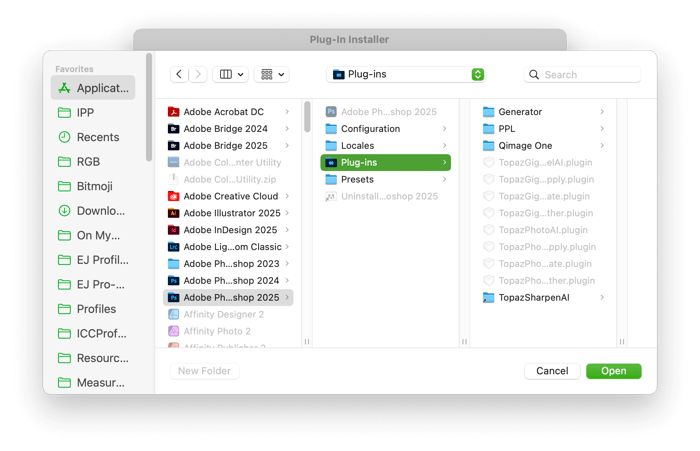Click into the Search field
The height and width of the screenshot is (451, 700).
tap(582, 75)
